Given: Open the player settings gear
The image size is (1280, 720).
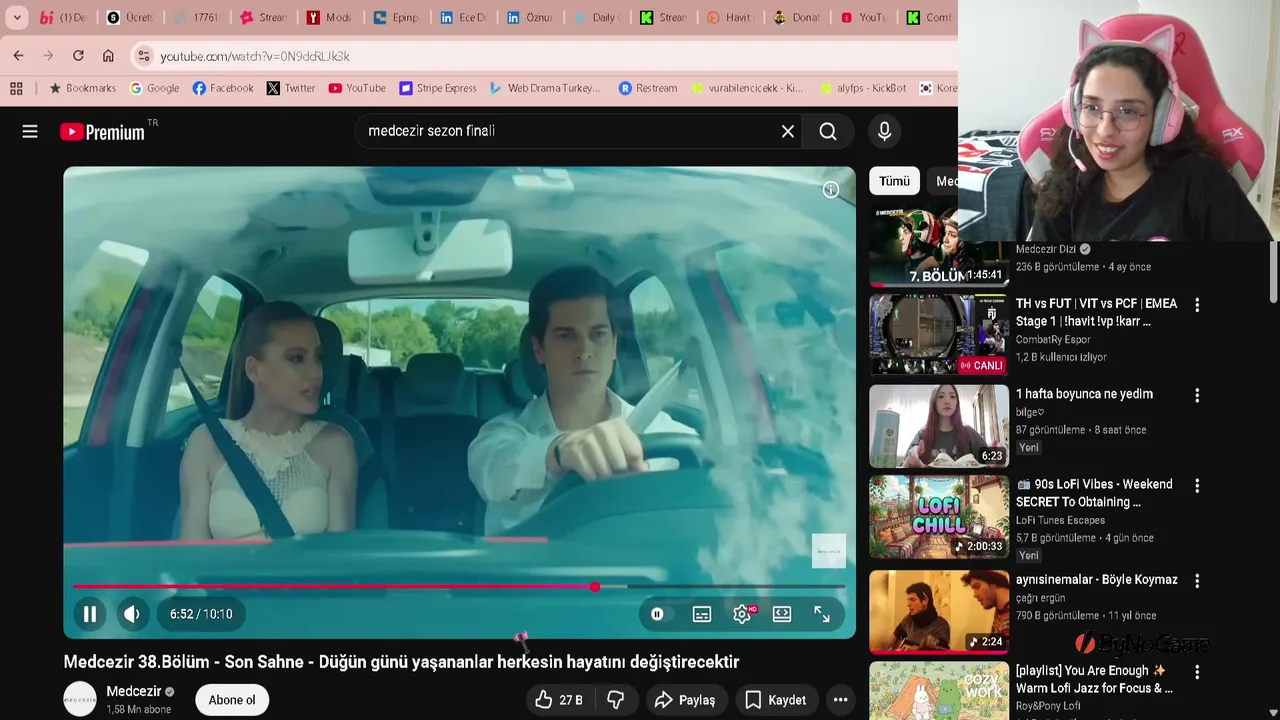Looking at the screenshot, I should pos(742,614).
